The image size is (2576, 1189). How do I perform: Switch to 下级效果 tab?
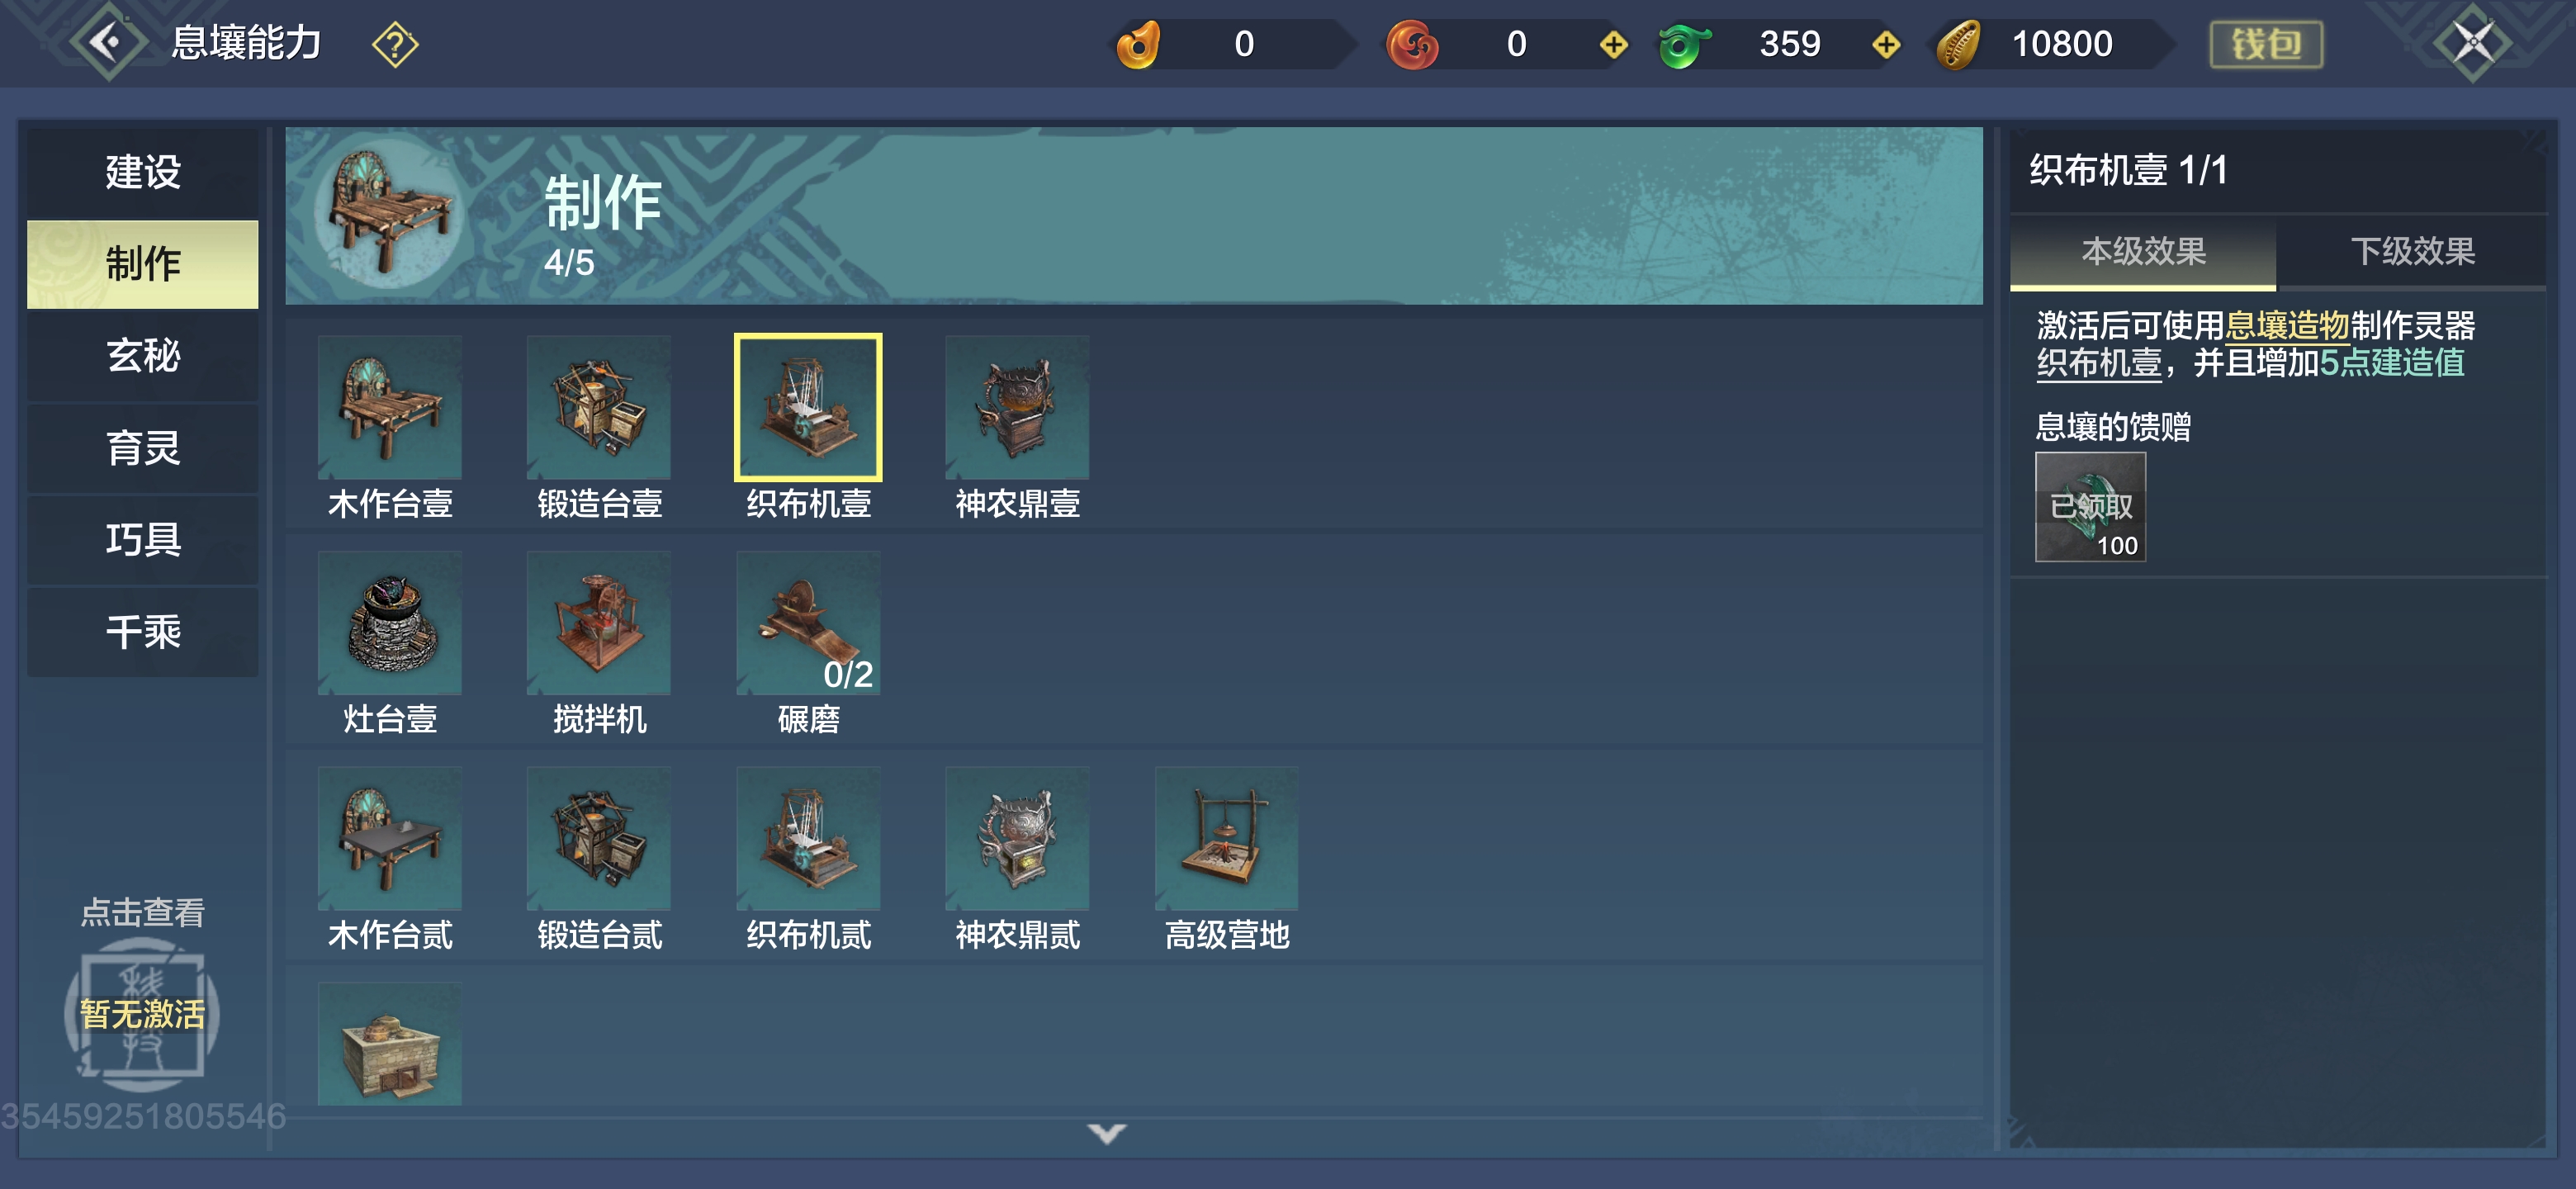2412,251
